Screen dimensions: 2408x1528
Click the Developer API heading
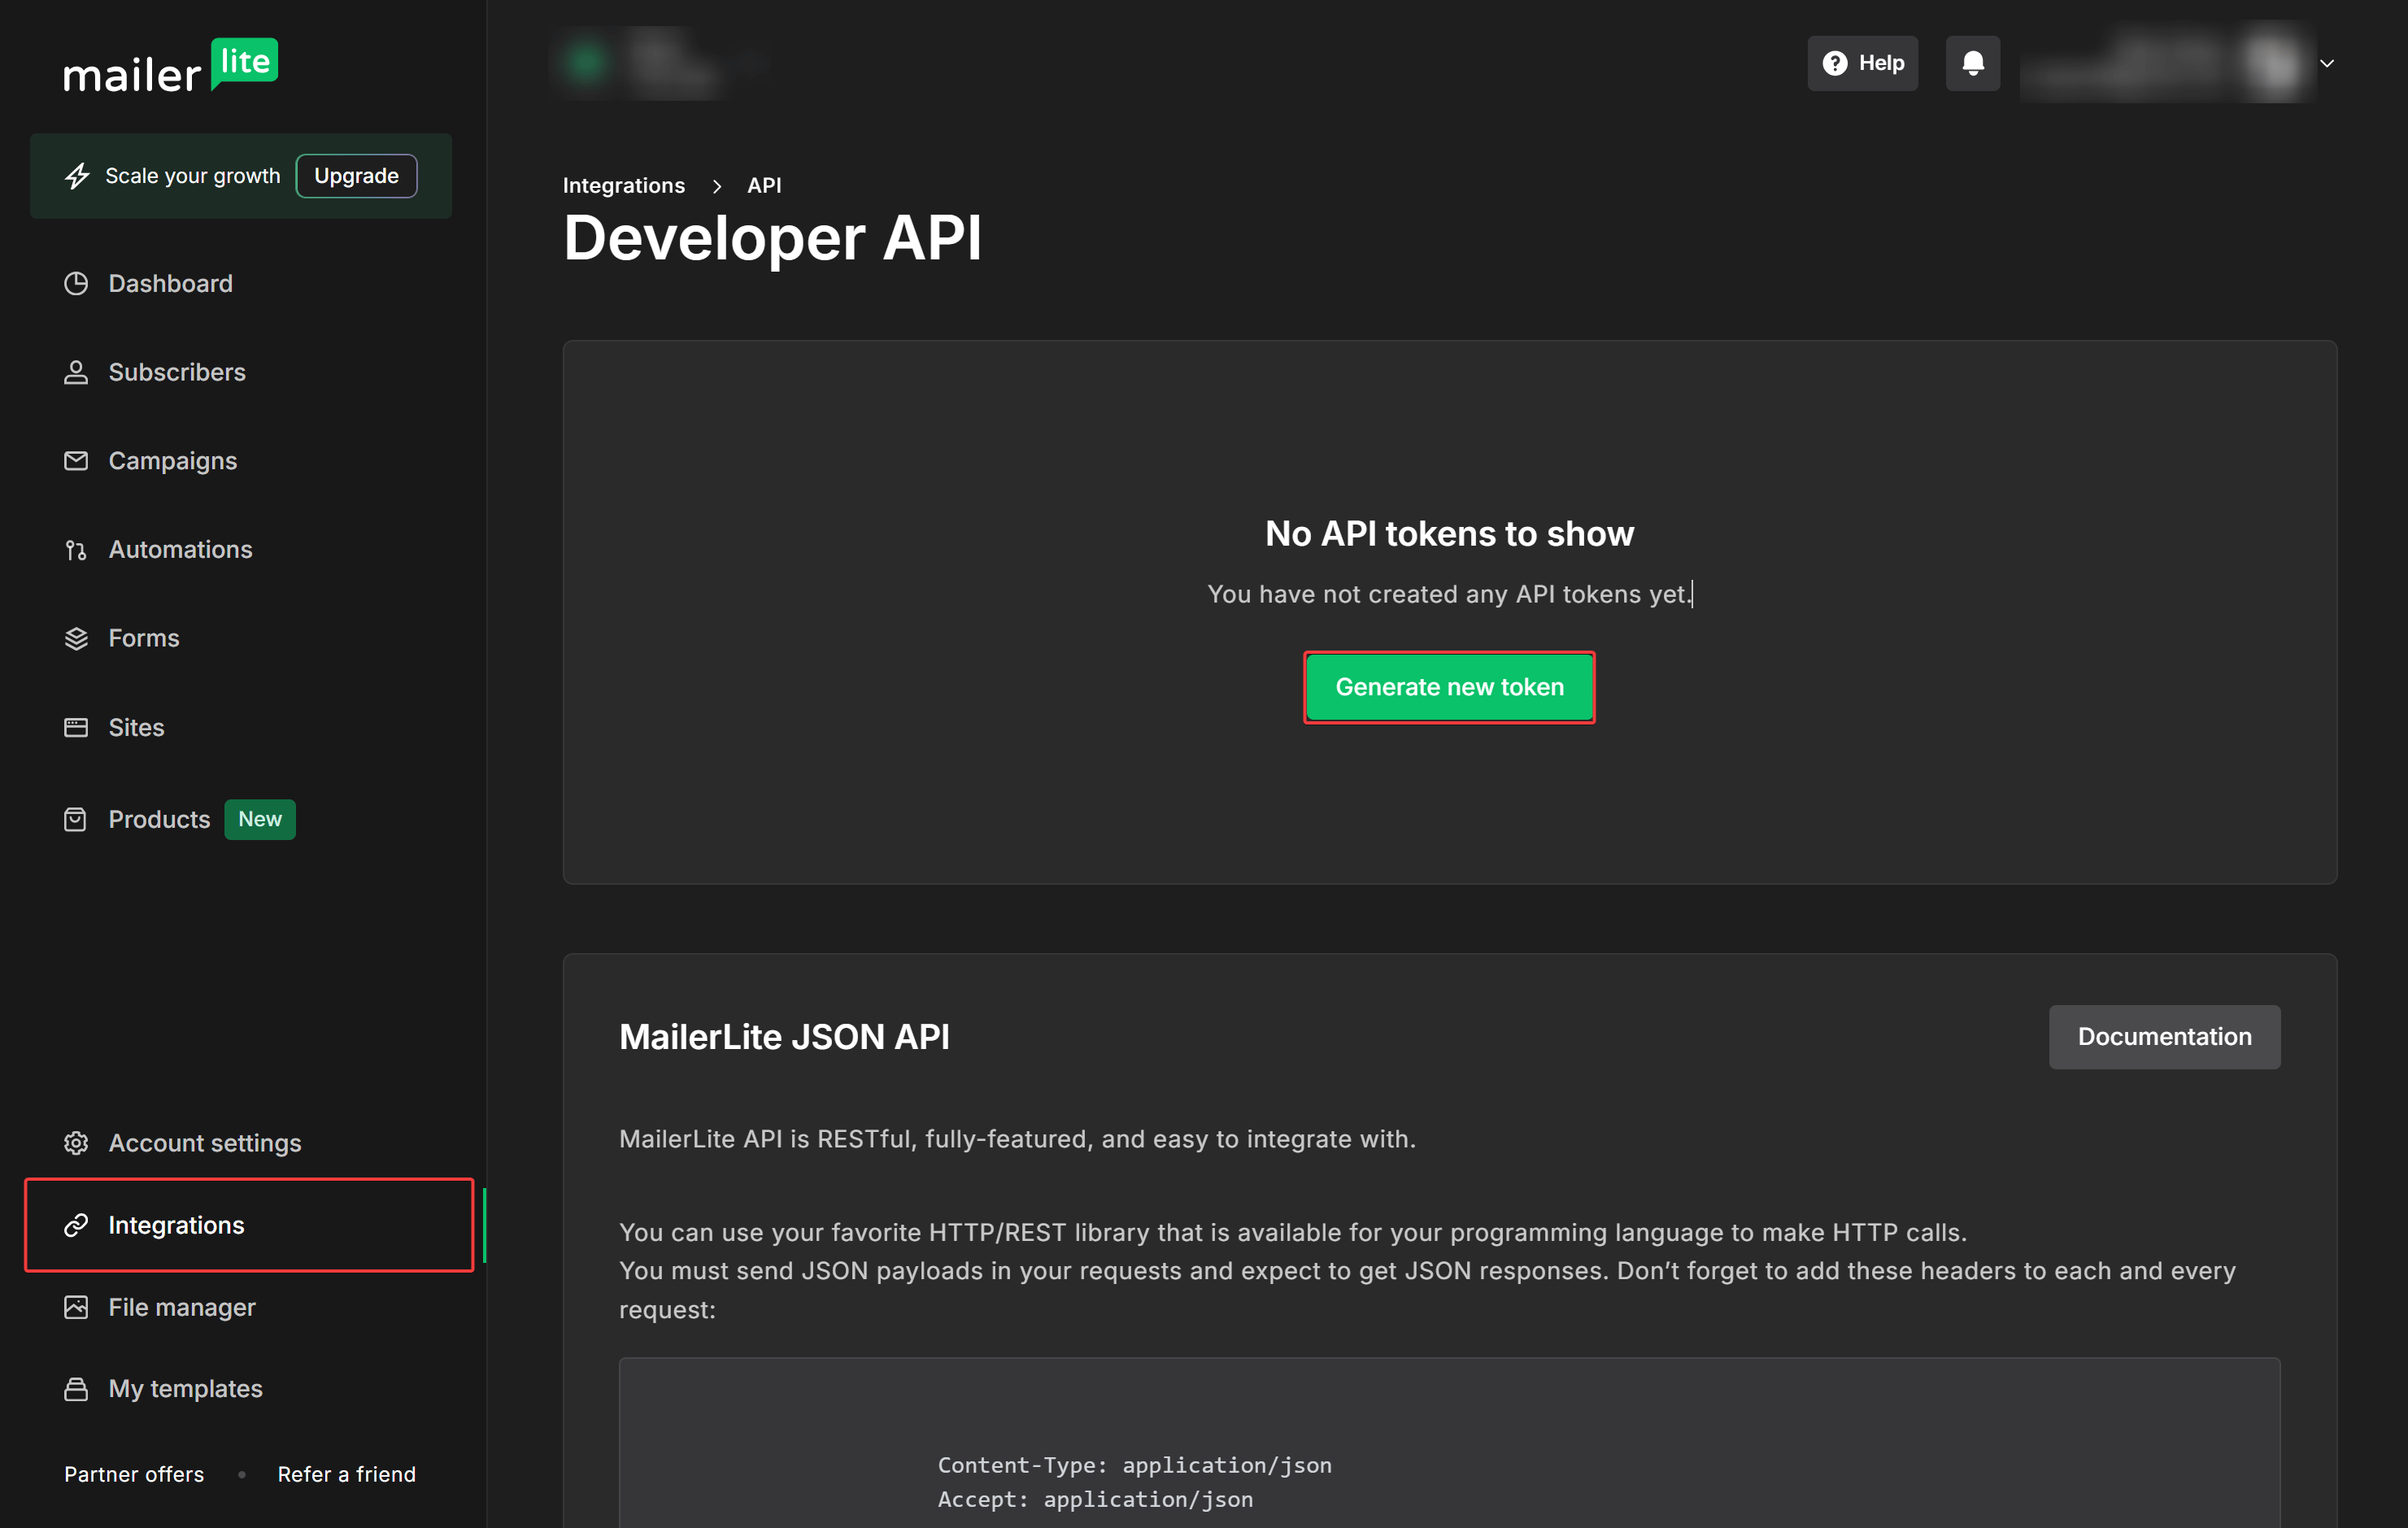(x=773, y=239)
